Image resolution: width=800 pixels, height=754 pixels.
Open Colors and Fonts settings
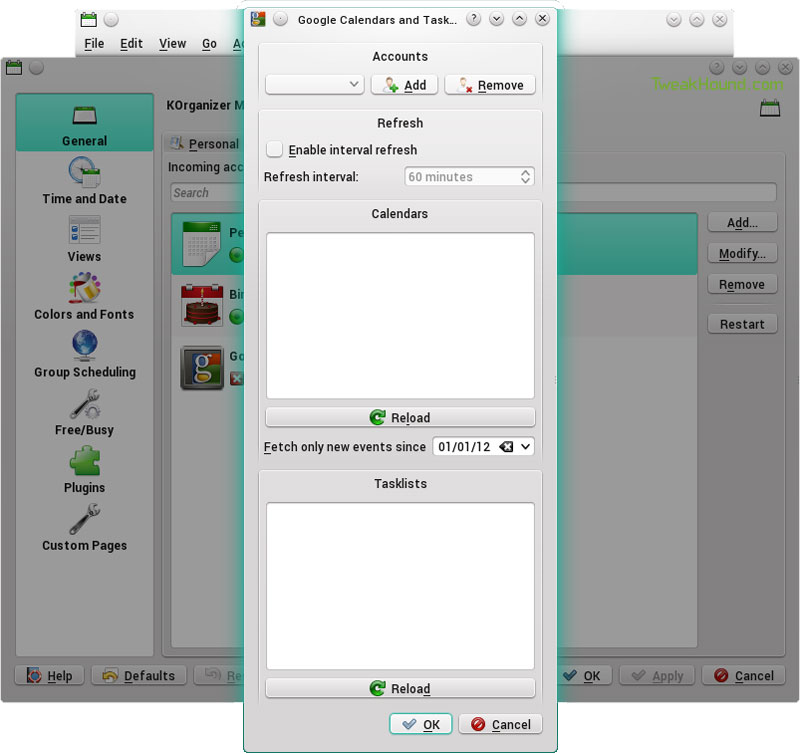click(x=85, y=296)
